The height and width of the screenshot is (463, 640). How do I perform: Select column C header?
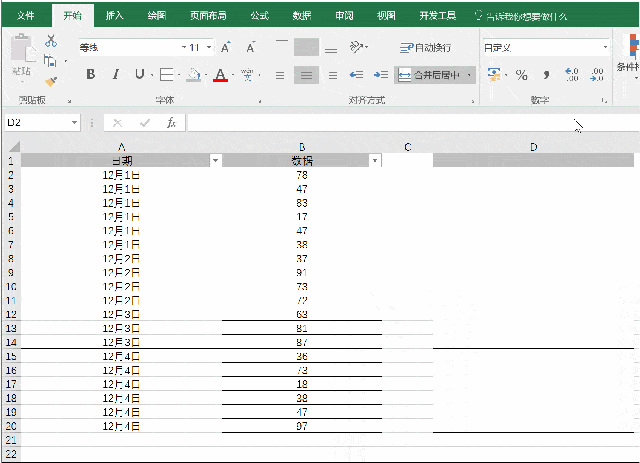point(407,147)
